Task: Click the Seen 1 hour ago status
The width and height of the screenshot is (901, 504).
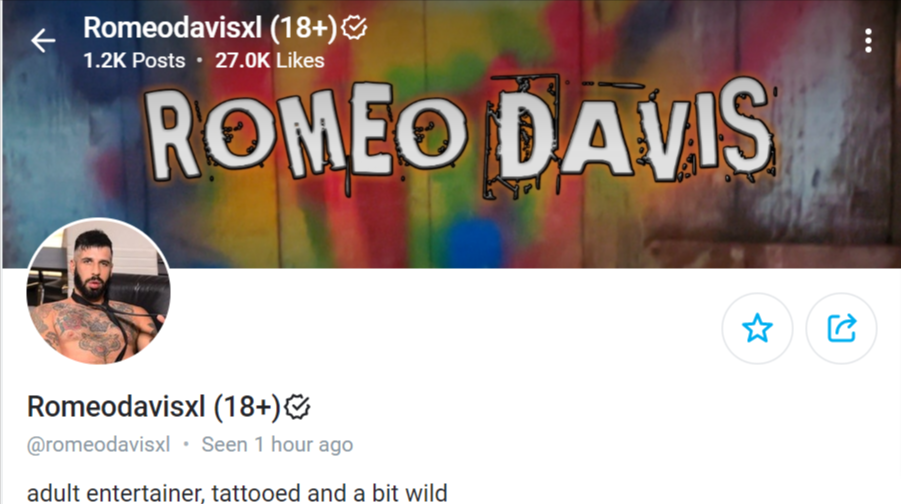Action: click(x=277, y=445)
